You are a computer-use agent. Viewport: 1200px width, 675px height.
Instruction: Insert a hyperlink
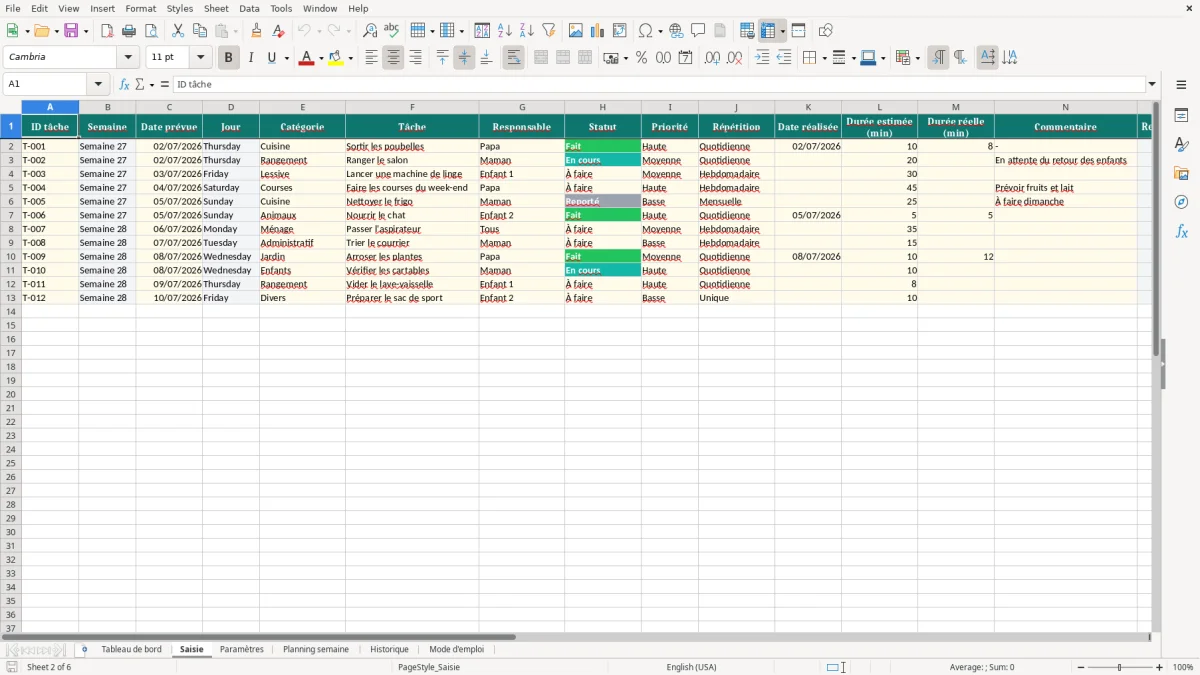point(677,31)
